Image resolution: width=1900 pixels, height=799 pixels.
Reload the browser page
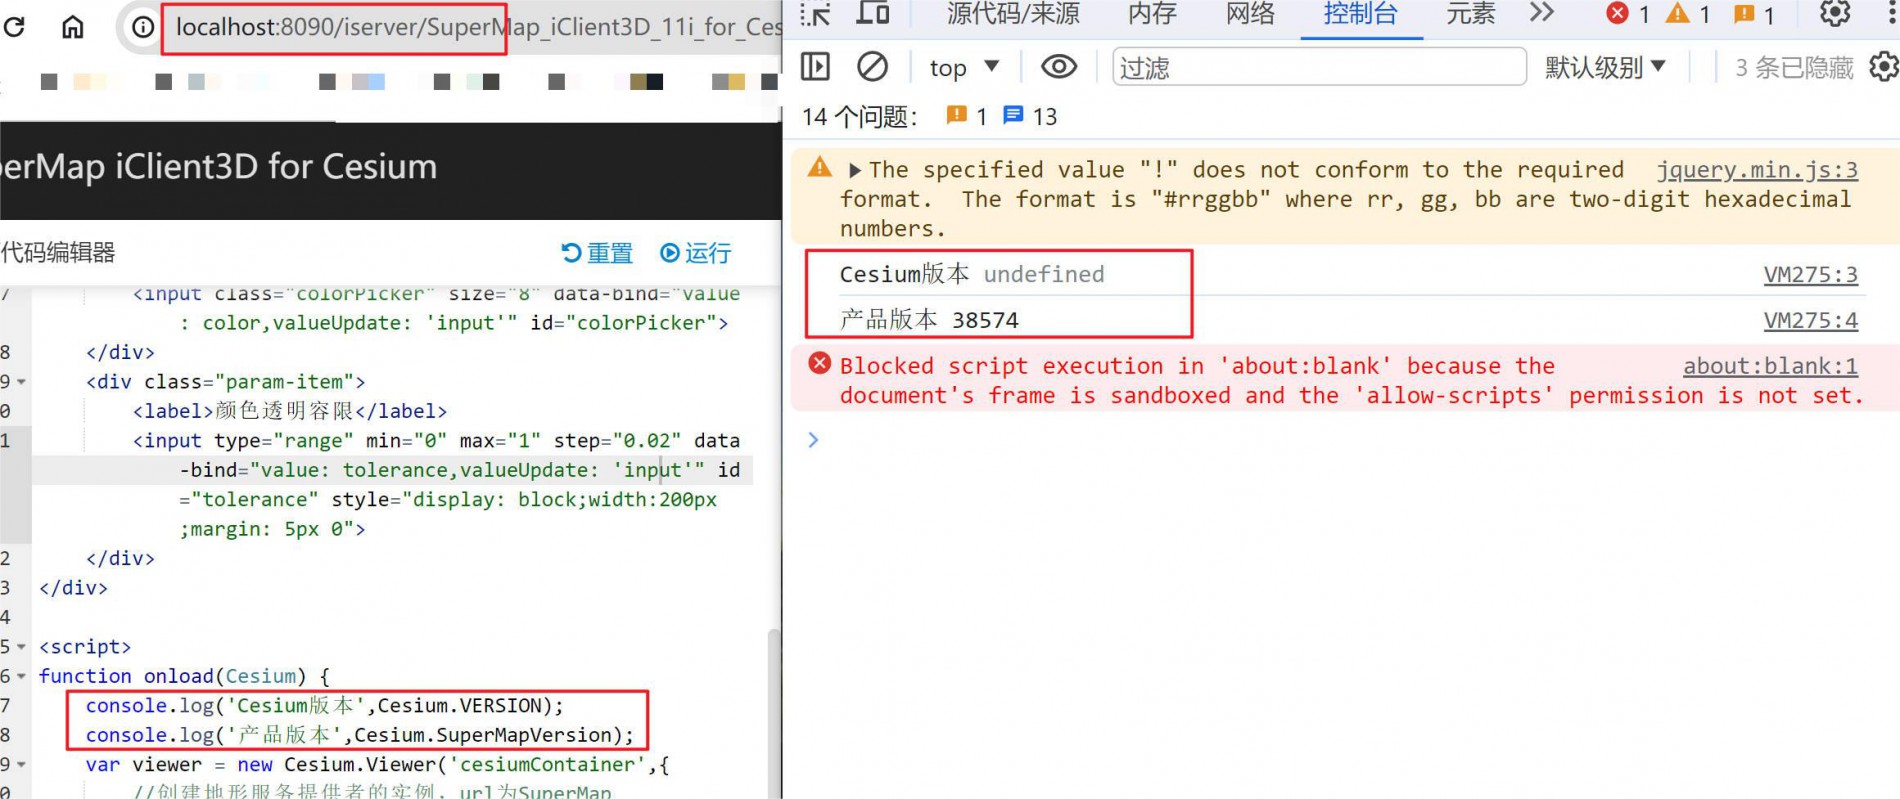(x=14, y=27)
